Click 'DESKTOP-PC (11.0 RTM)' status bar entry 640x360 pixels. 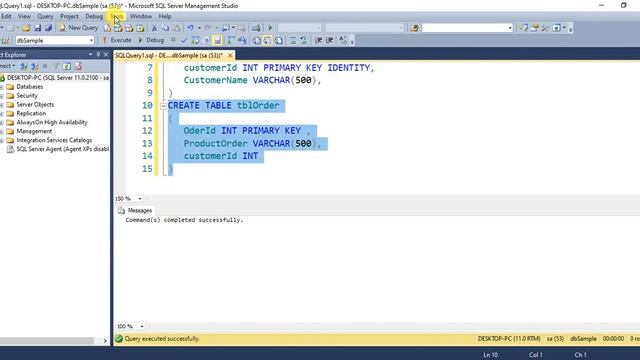click(x=509, y=339)
